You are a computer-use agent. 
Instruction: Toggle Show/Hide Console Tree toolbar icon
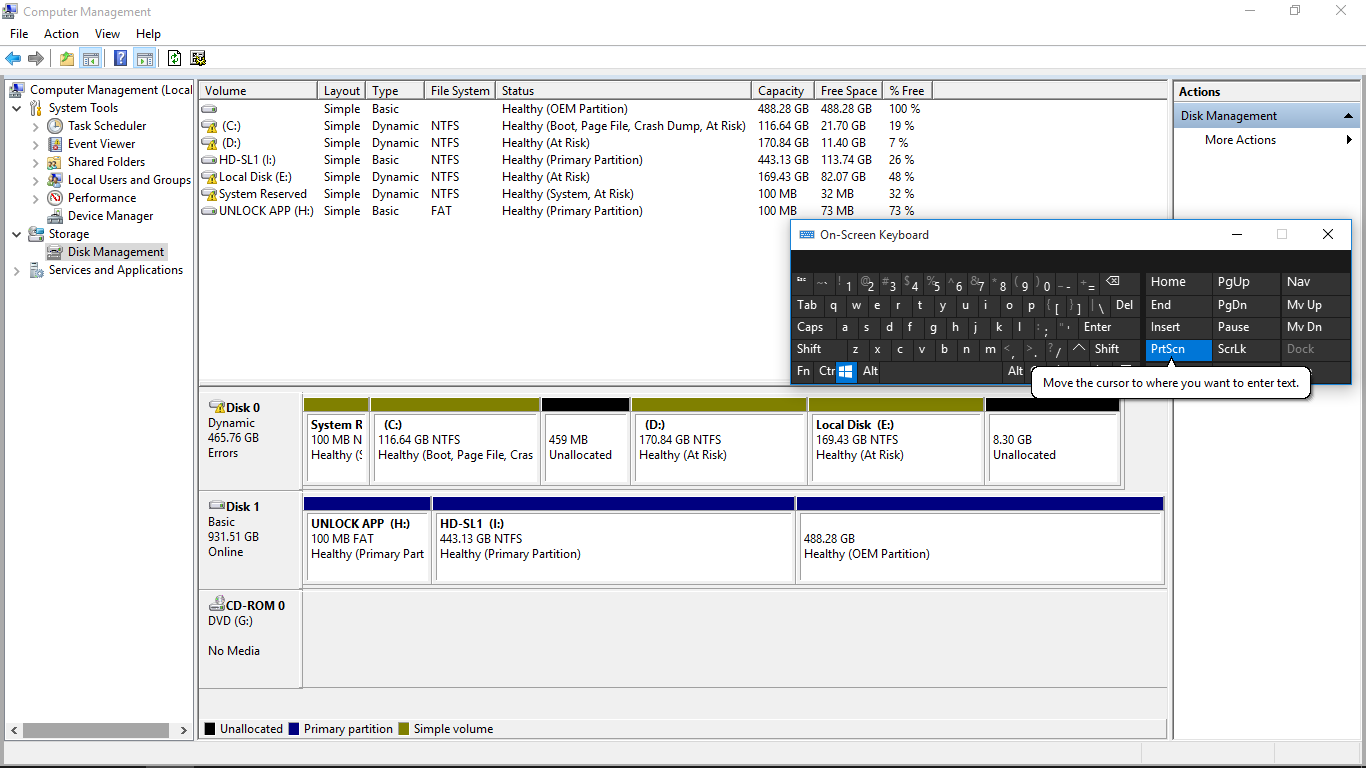click(90, 58)
